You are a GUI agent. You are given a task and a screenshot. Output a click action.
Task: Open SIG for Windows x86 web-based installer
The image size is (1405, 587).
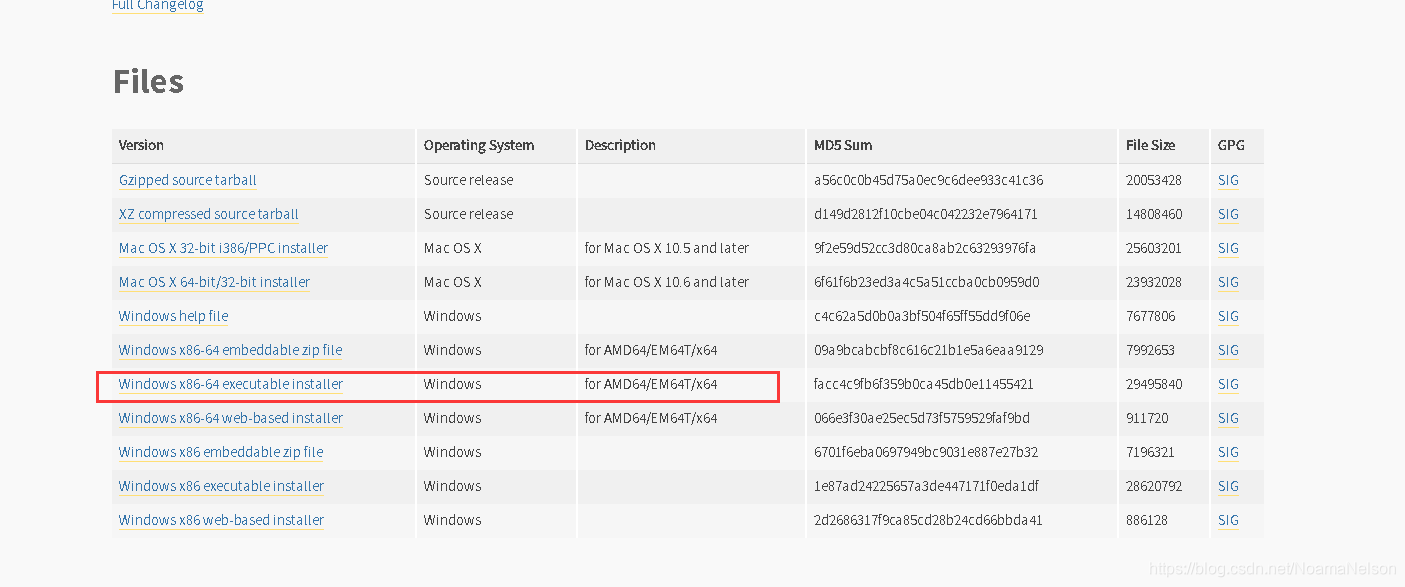[1228, 520]
